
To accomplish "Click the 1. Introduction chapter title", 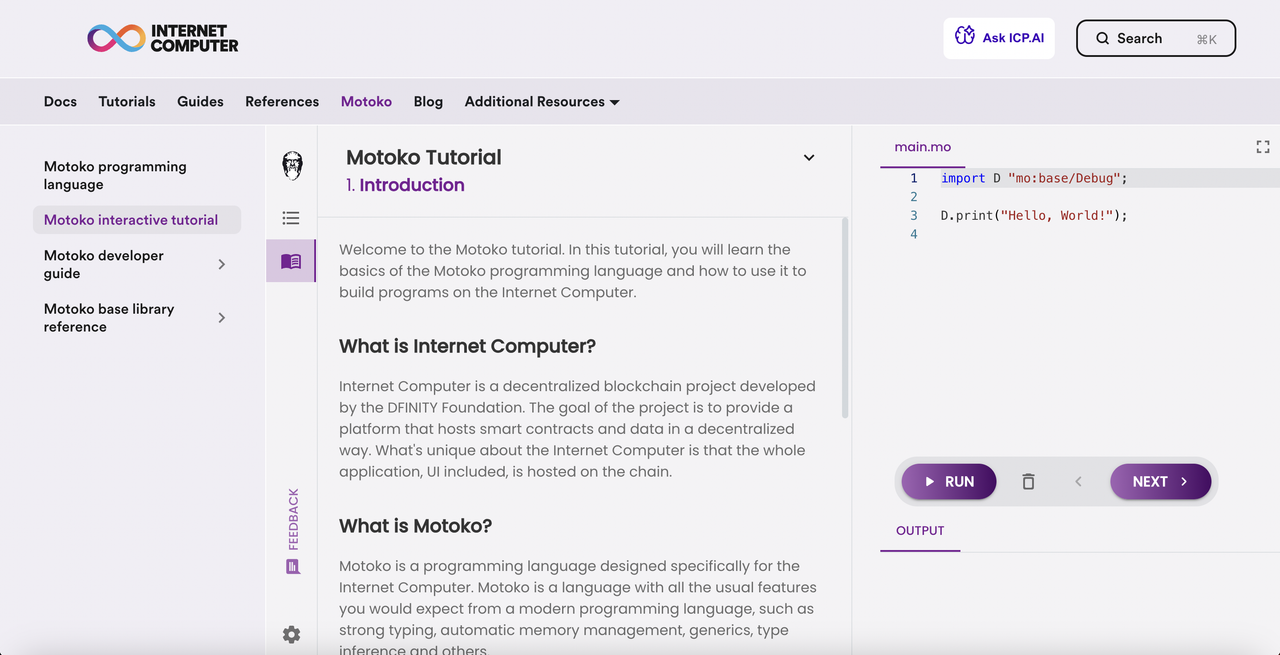I will point(405,185).
